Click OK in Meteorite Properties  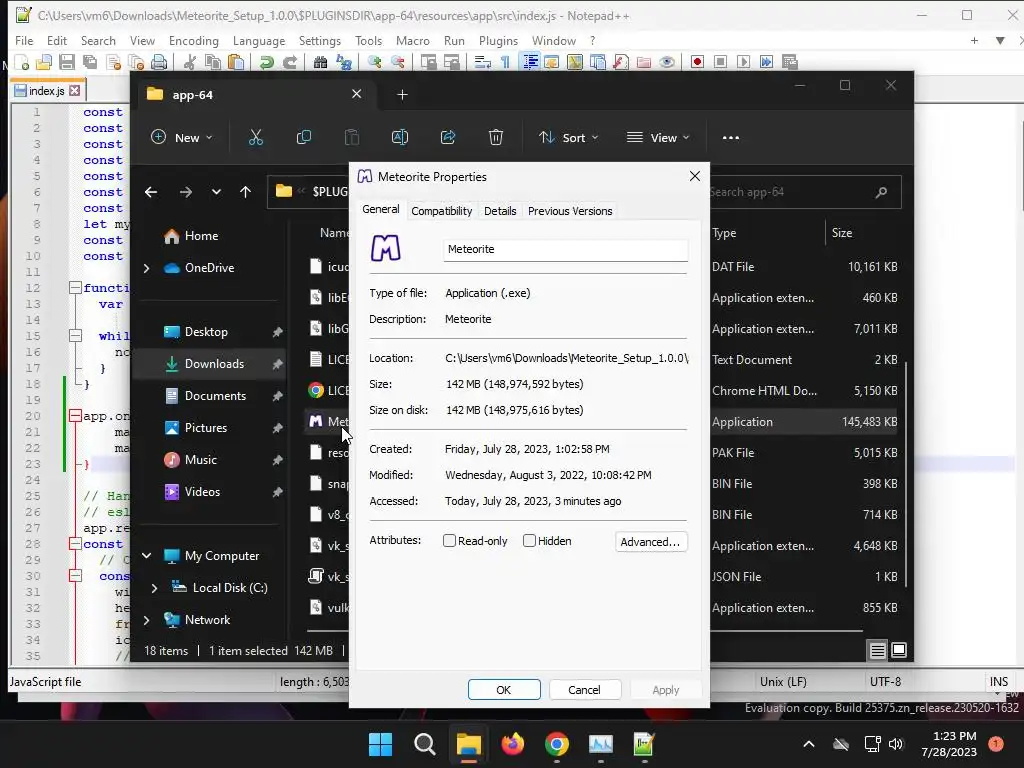504,690
